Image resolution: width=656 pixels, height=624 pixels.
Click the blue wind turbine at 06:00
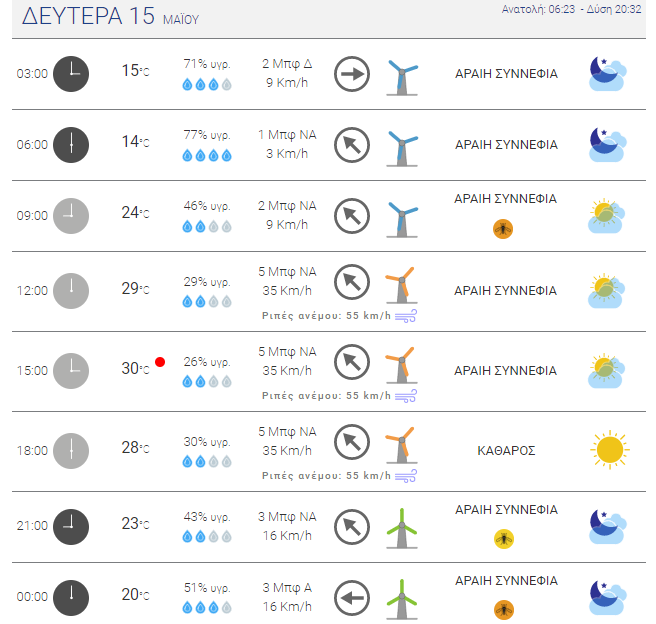point(402,148)
